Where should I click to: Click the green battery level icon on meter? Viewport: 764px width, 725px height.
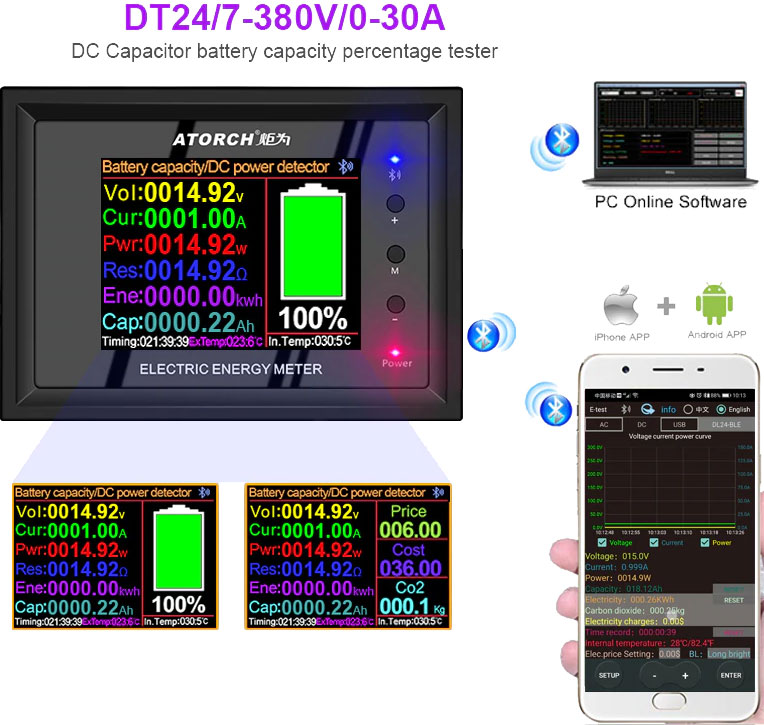[x=313, y=242]
